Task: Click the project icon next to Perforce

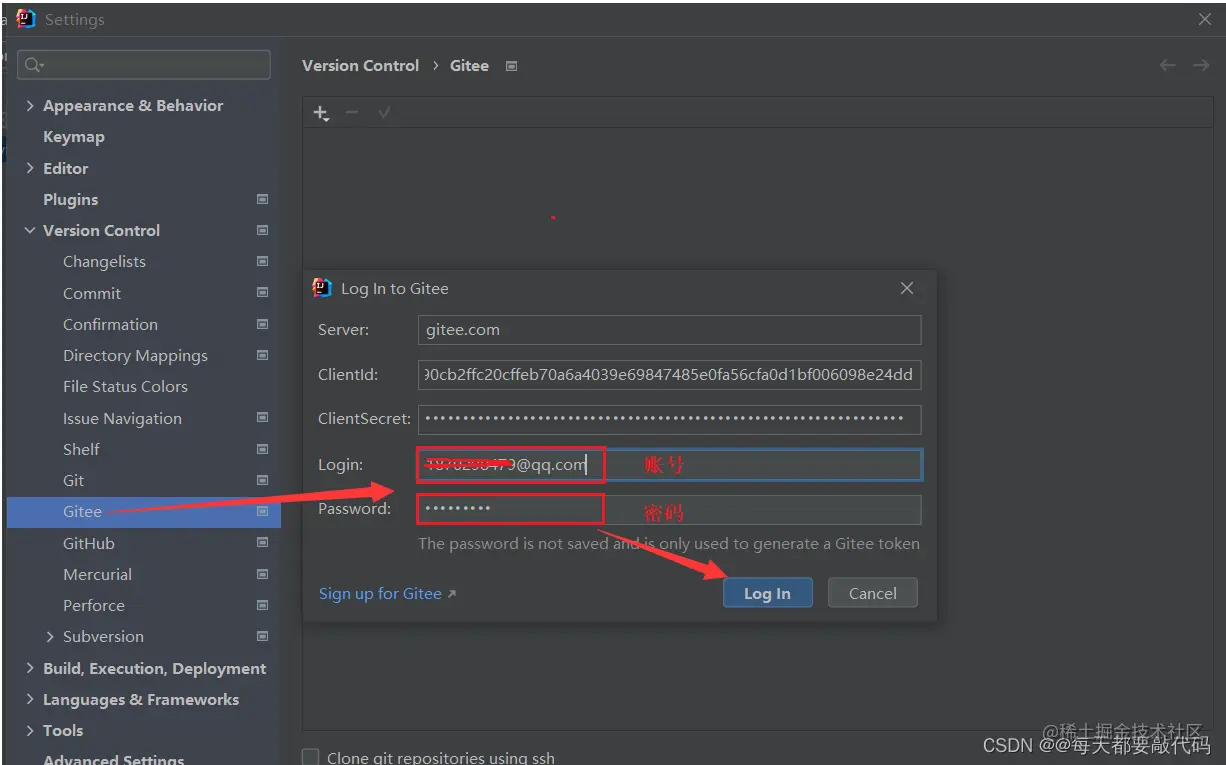Action: tap(262, 605)
